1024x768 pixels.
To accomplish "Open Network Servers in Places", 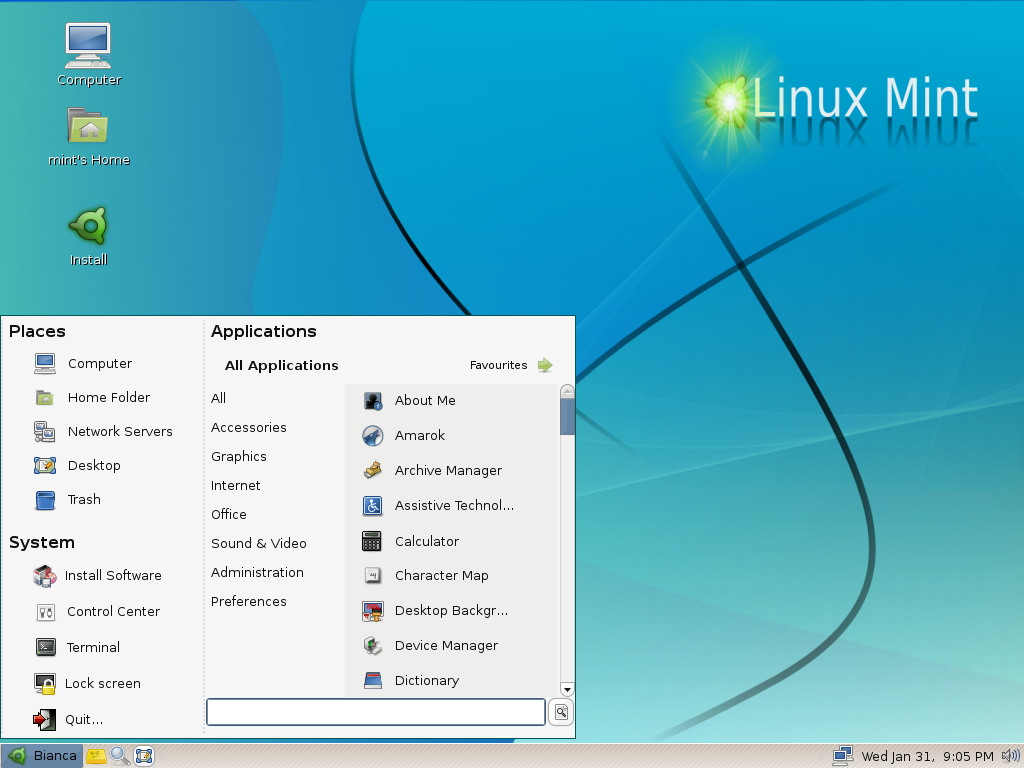I will pos(103,431).
